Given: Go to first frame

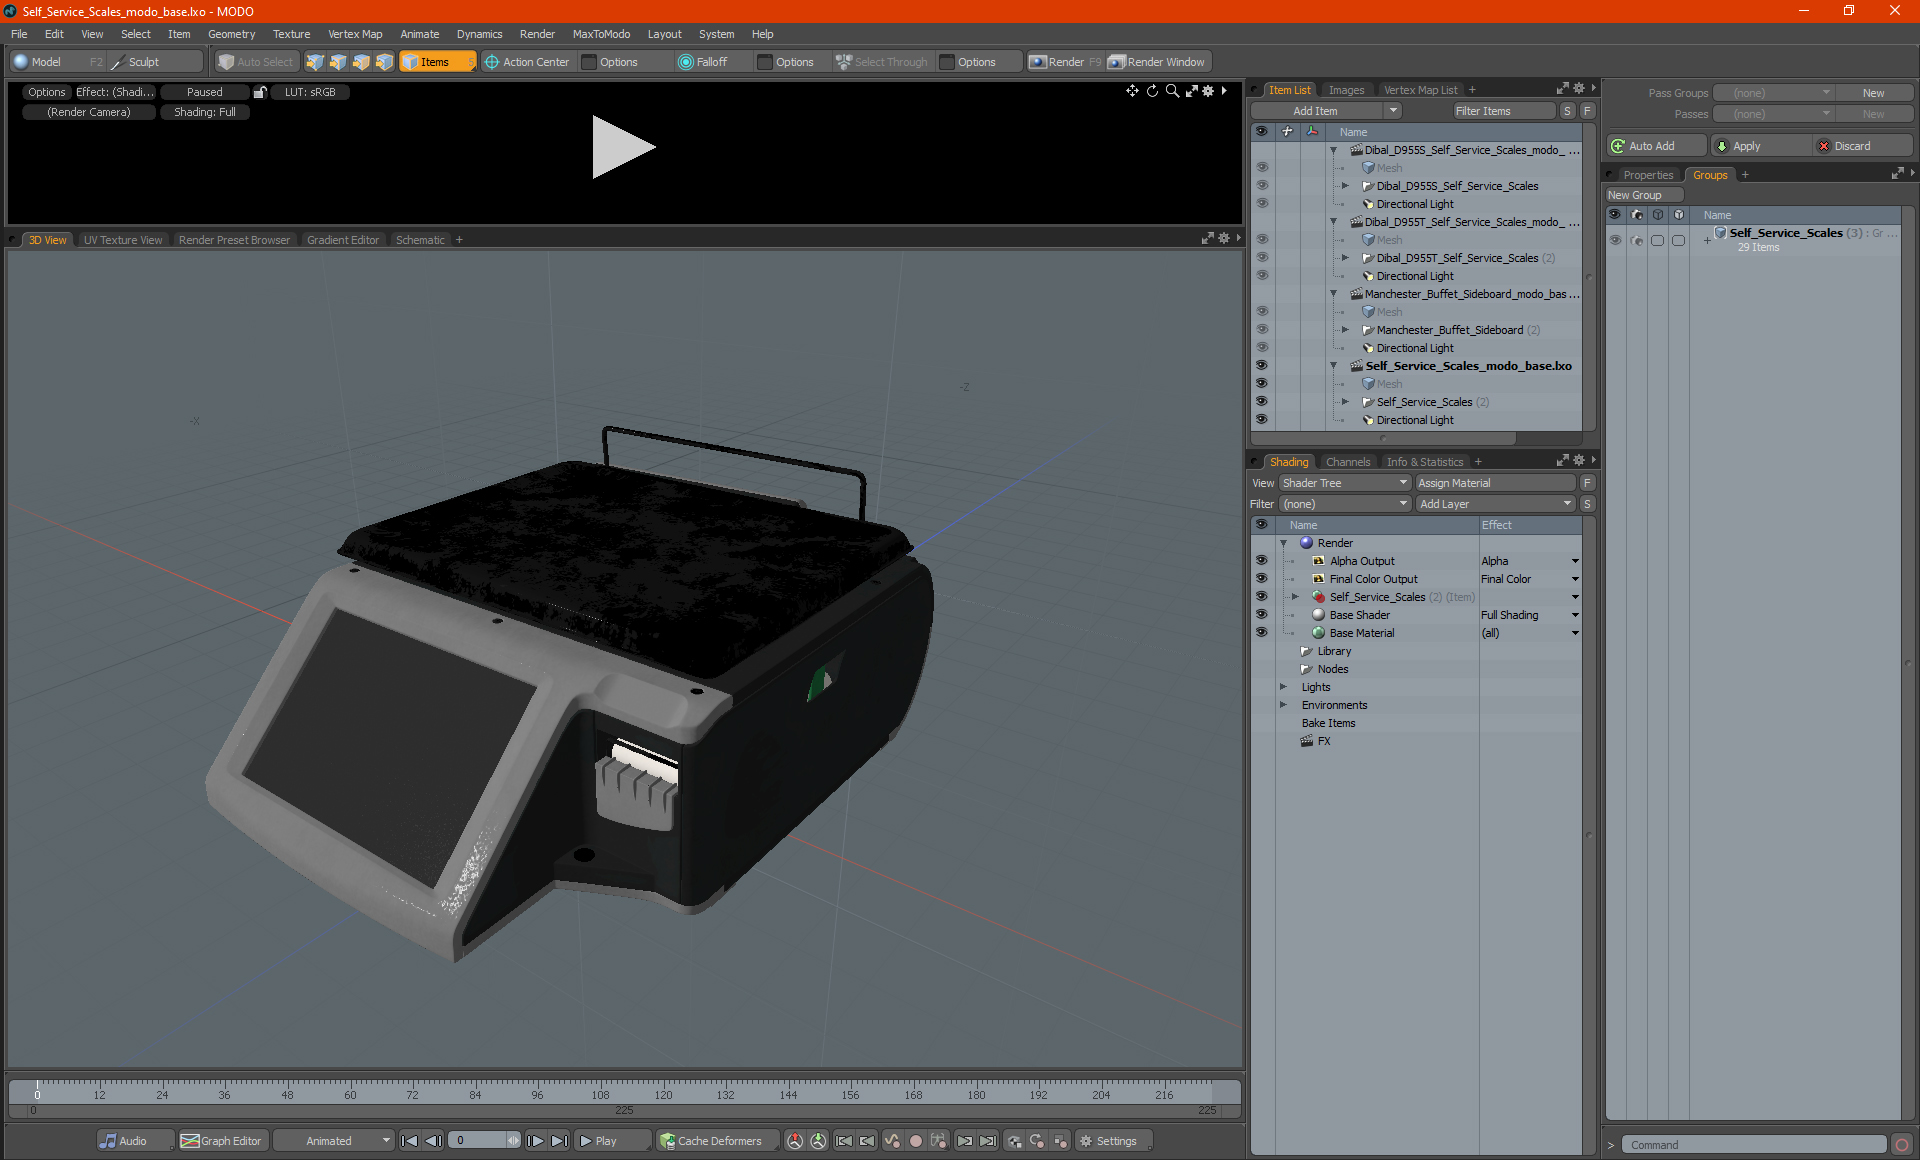Looking at the screenshot, I should click(409, 1141).
